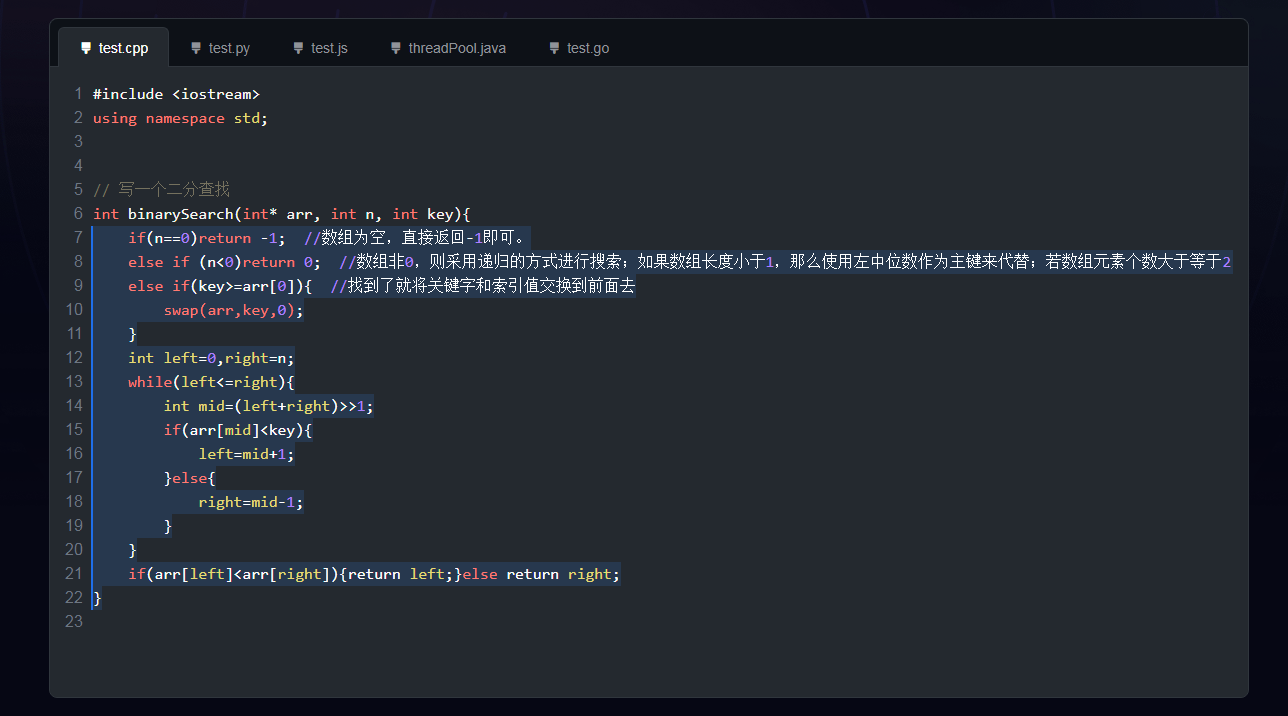The width and height of the screenshot is (1288, 716).
Task: Click line number 1 in the gutter
Action: pyautogui.click(x=78, y=94)
